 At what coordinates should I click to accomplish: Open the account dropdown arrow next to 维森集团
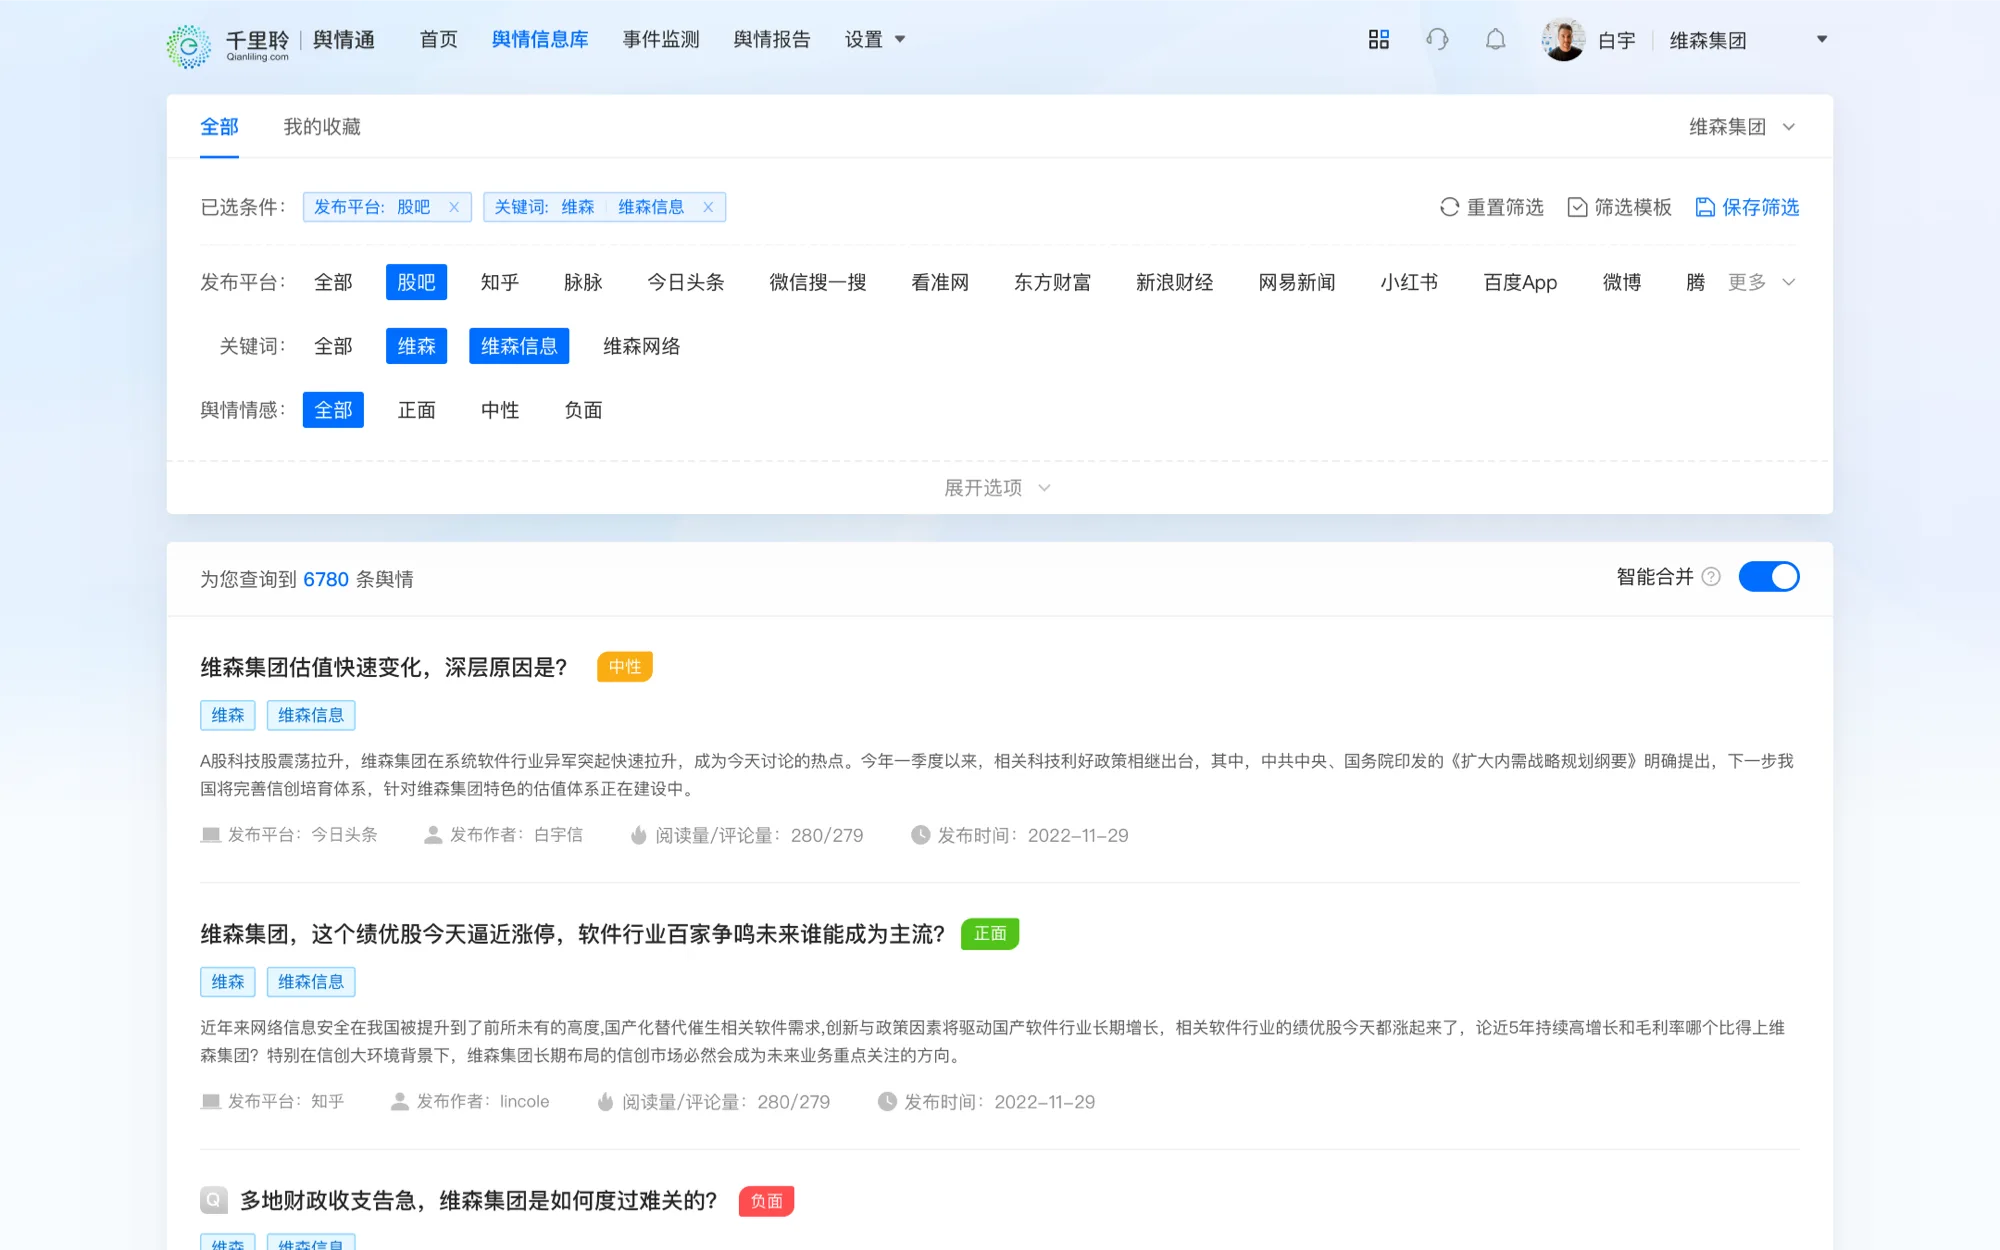click(x=1822, y=39)
